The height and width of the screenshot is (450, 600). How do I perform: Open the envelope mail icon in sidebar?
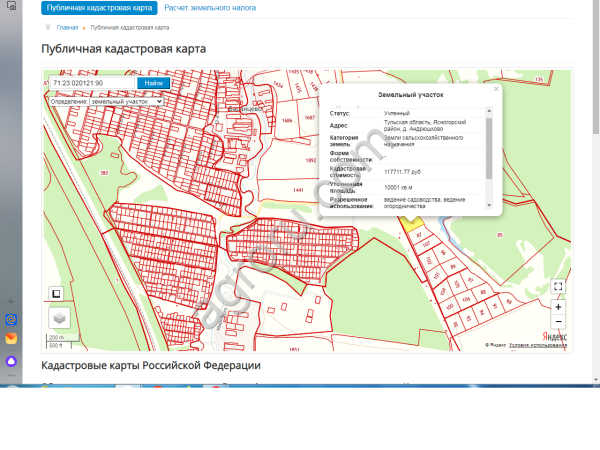[11, 338]
